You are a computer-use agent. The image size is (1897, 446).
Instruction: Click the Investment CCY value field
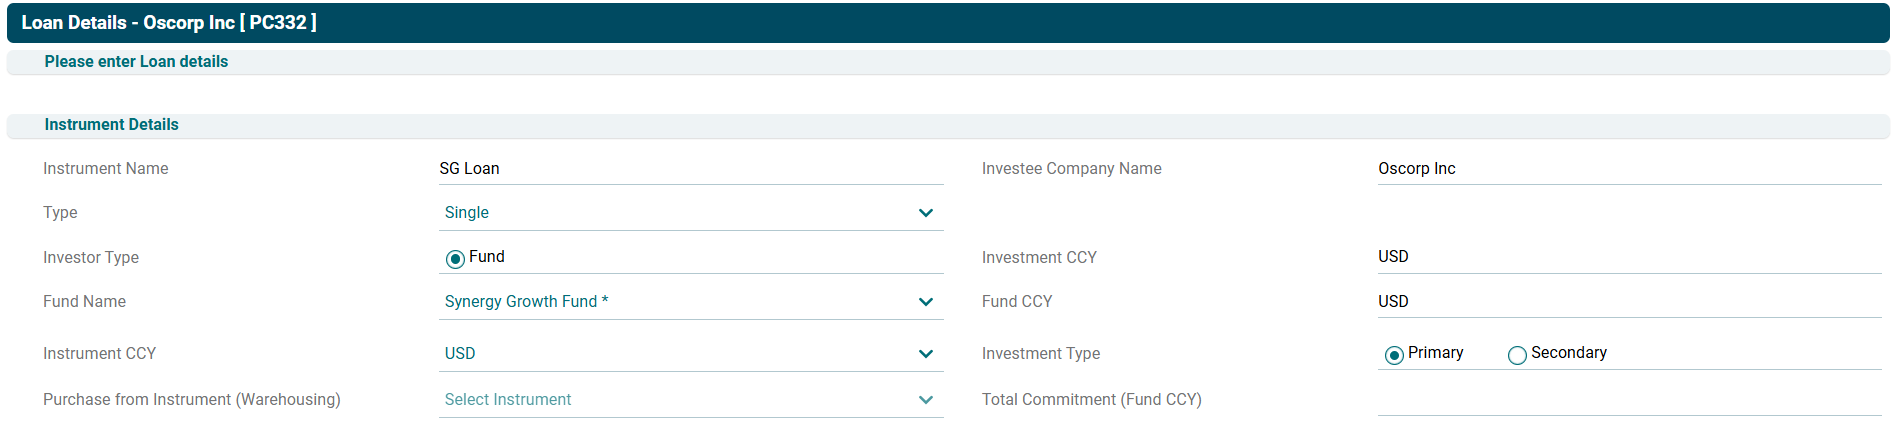[x=1628, y=257]
